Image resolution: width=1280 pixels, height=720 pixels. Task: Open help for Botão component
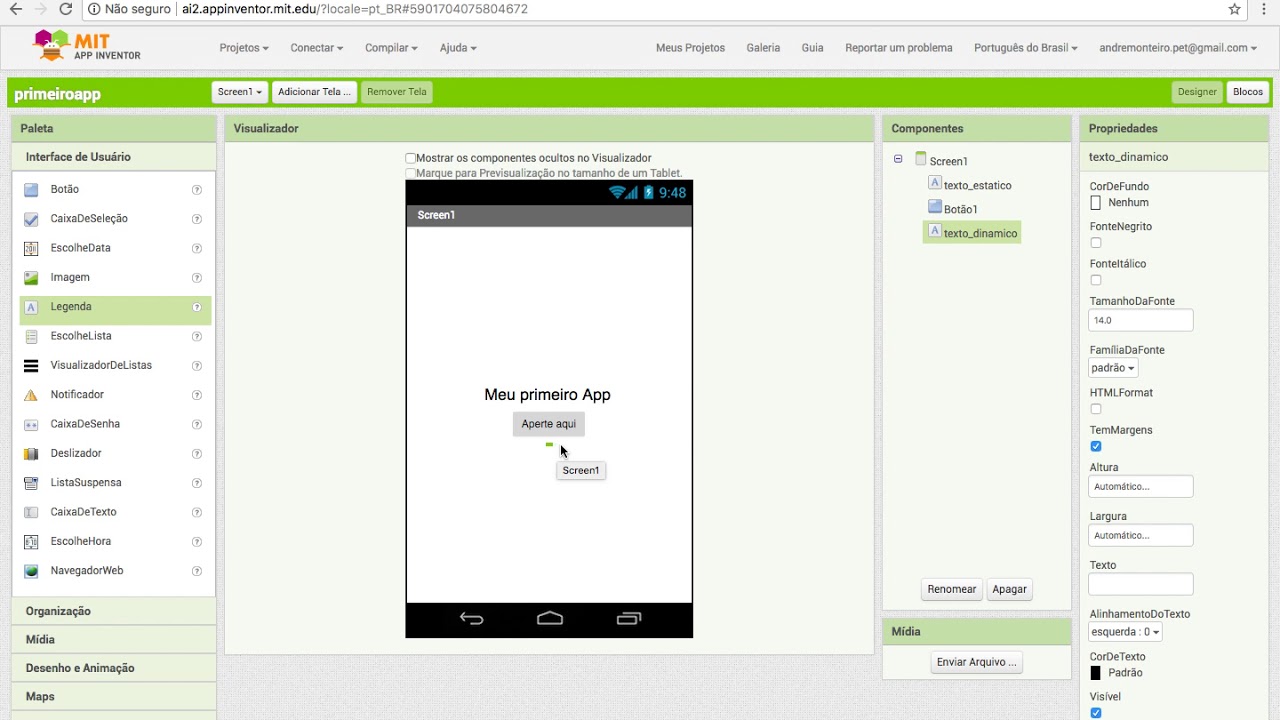(197, 190)
